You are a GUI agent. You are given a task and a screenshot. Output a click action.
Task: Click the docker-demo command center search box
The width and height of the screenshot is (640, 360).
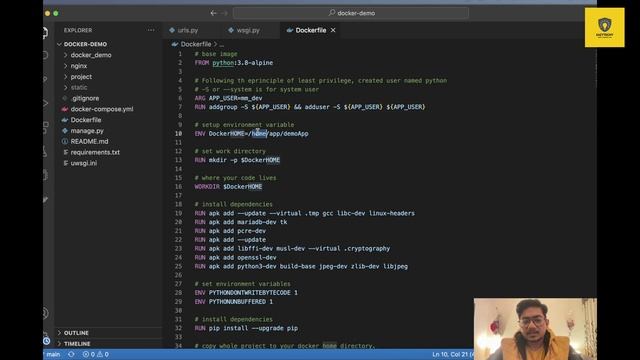coord(351,13)
